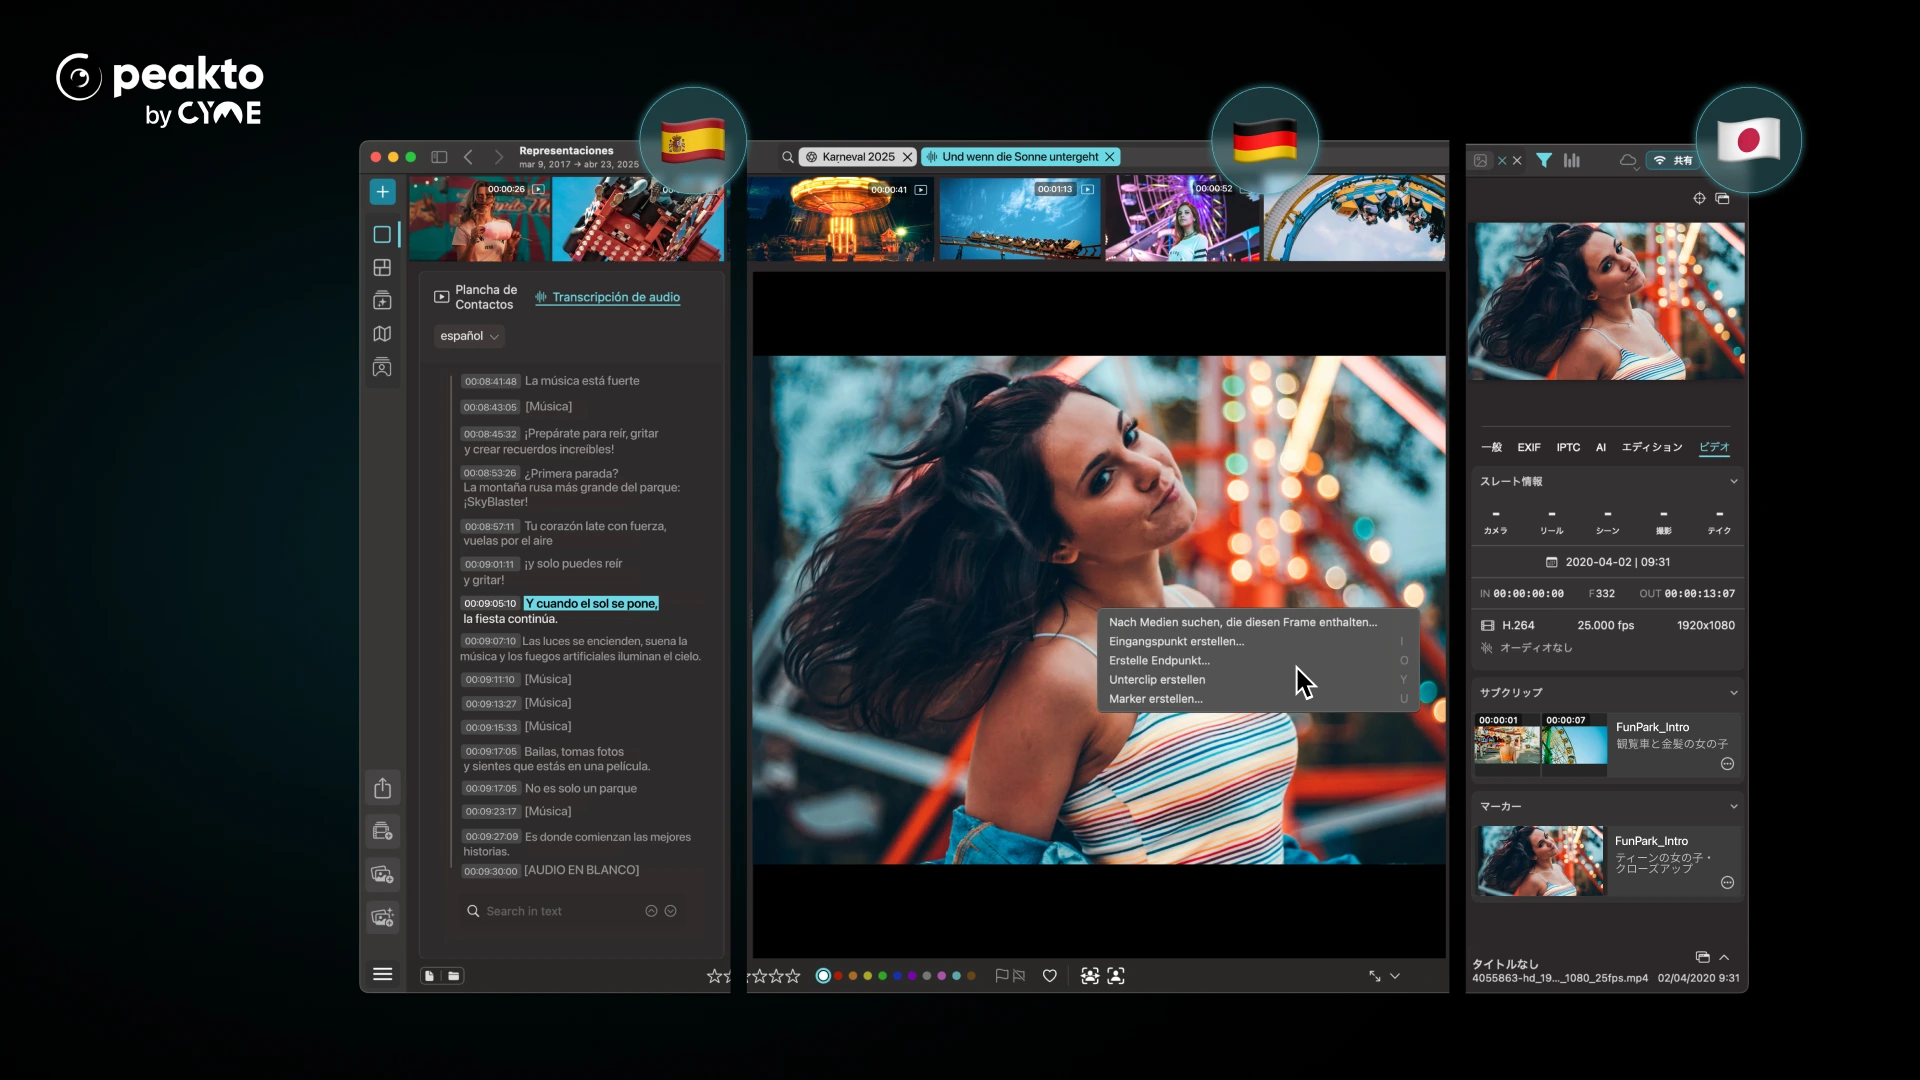This screenshot has width=1920, height=1080.
Task: Open the español language dropdown
Action: (469, 336)
